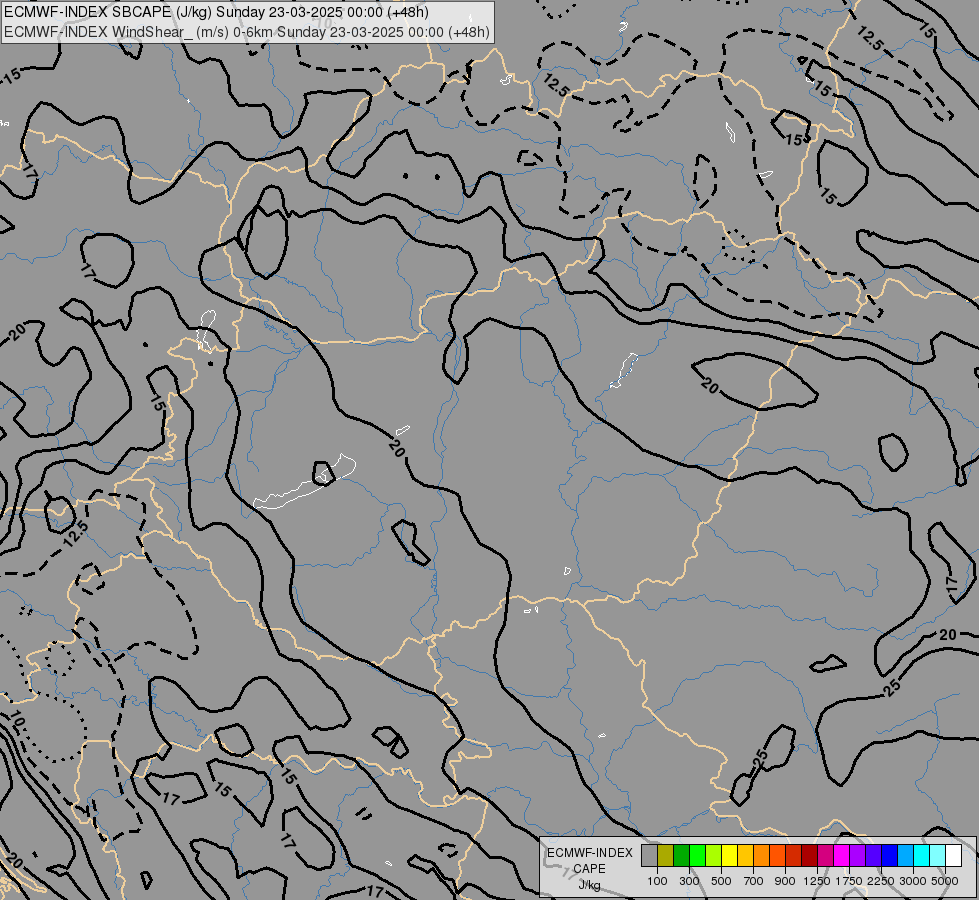The height and width of the screenshot is (900, 979).
Task: Click the J/kg unit label in legend
Action: [x=589, y=885]
